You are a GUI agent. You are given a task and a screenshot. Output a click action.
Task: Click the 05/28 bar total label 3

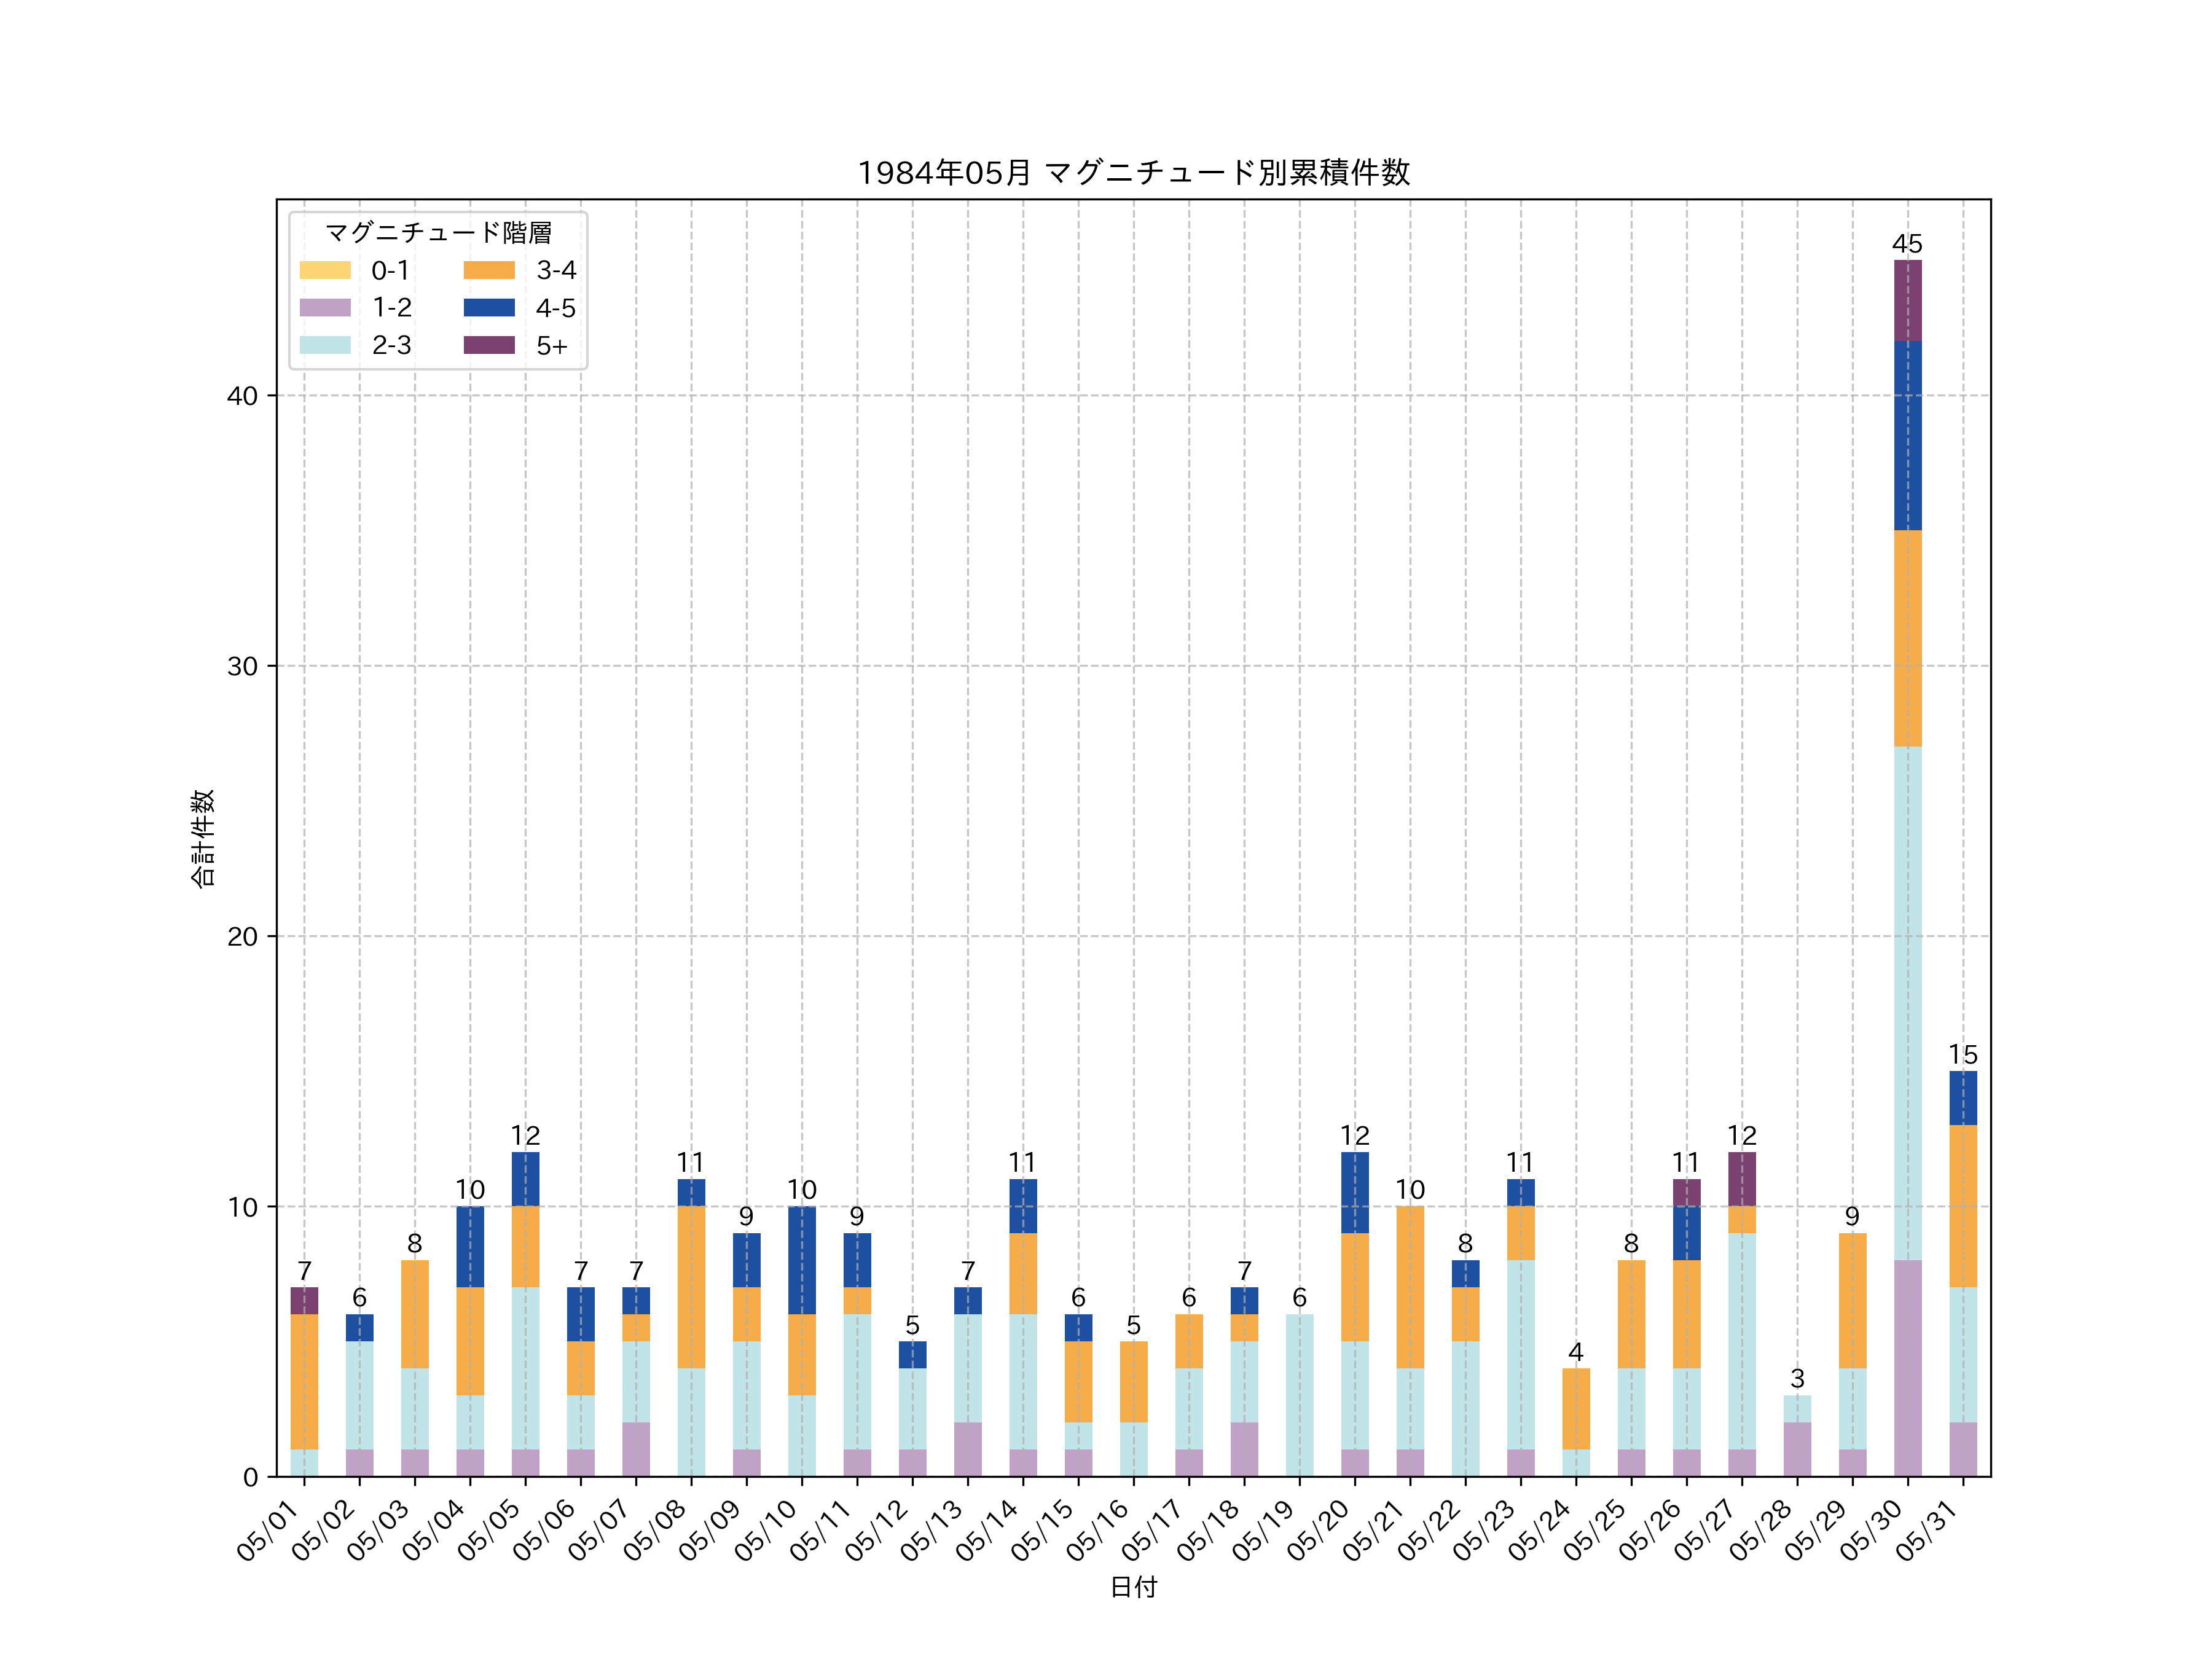[x=1797, y=1379]
